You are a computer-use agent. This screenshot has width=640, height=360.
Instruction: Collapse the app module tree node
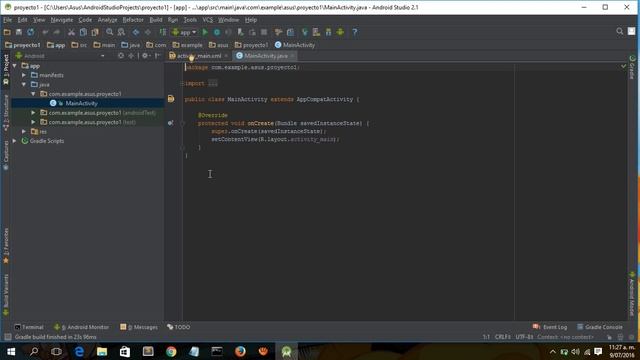point(15,66)
